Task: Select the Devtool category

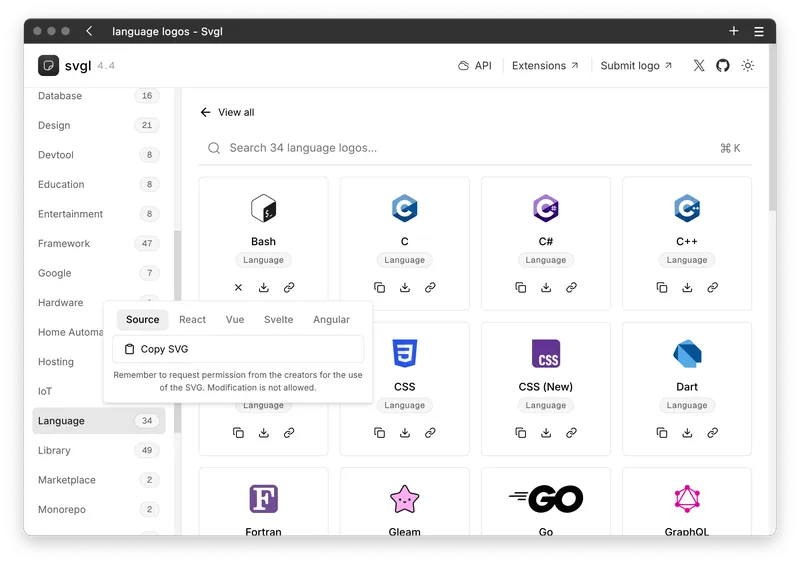Action: [x=98, y=155]
